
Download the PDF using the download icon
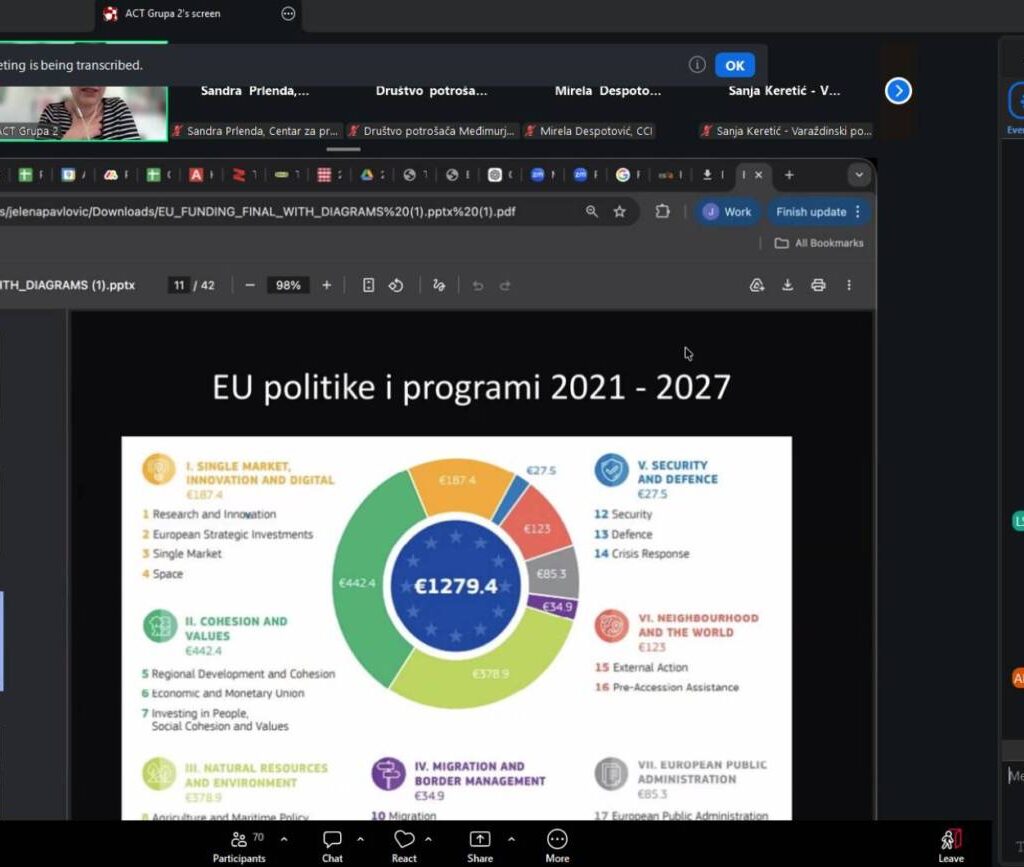click(787, 285)
